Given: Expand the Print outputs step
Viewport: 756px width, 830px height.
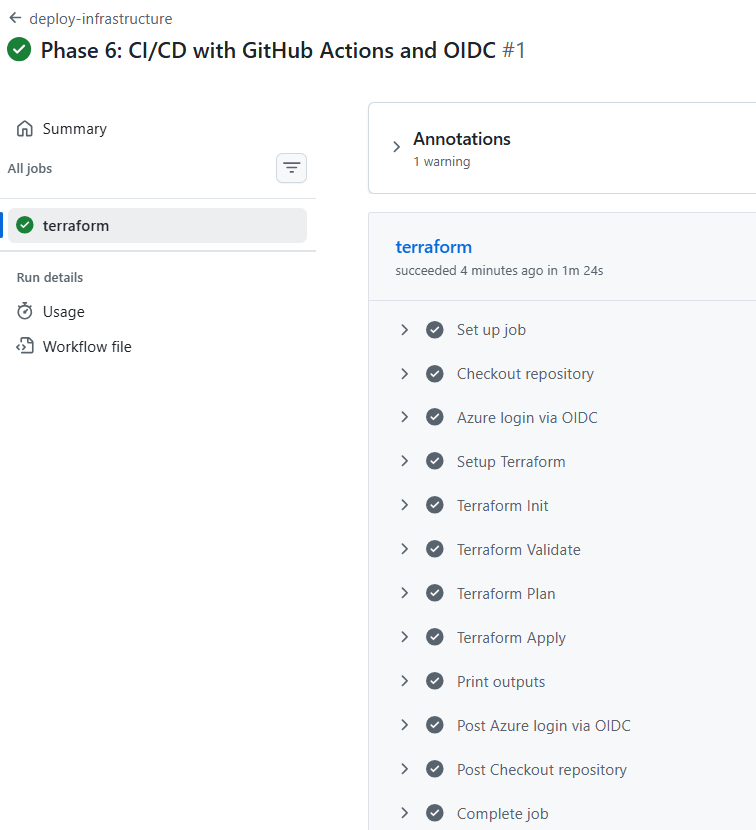Looking at the screenshot, I should [404, 681].
